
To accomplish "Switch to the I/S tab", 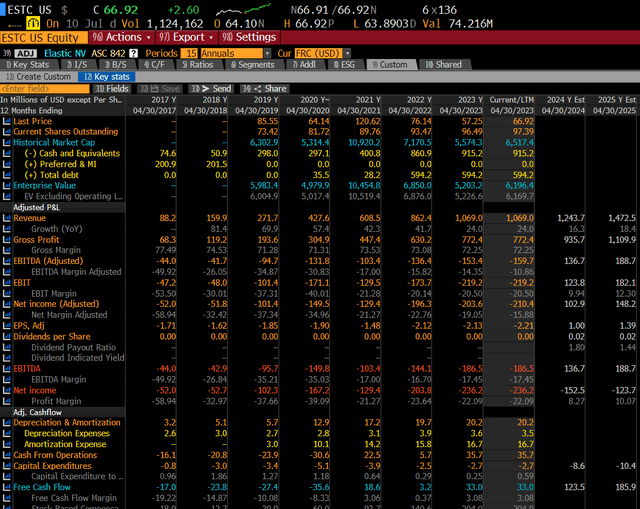I will 78,65.
